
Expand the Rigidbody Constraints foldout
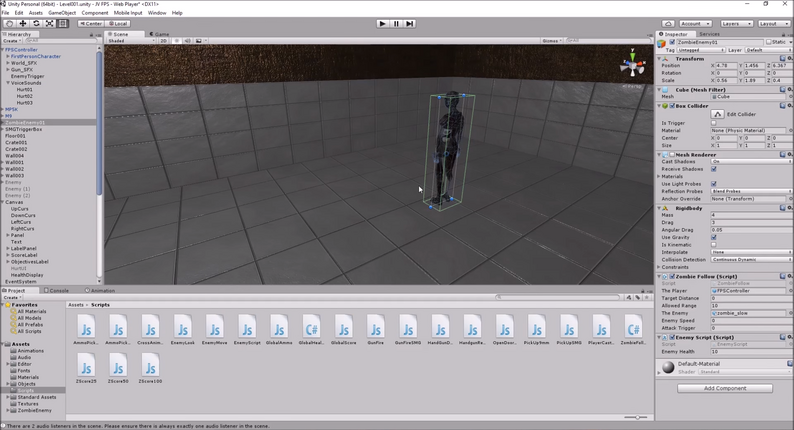pos(659,267)
